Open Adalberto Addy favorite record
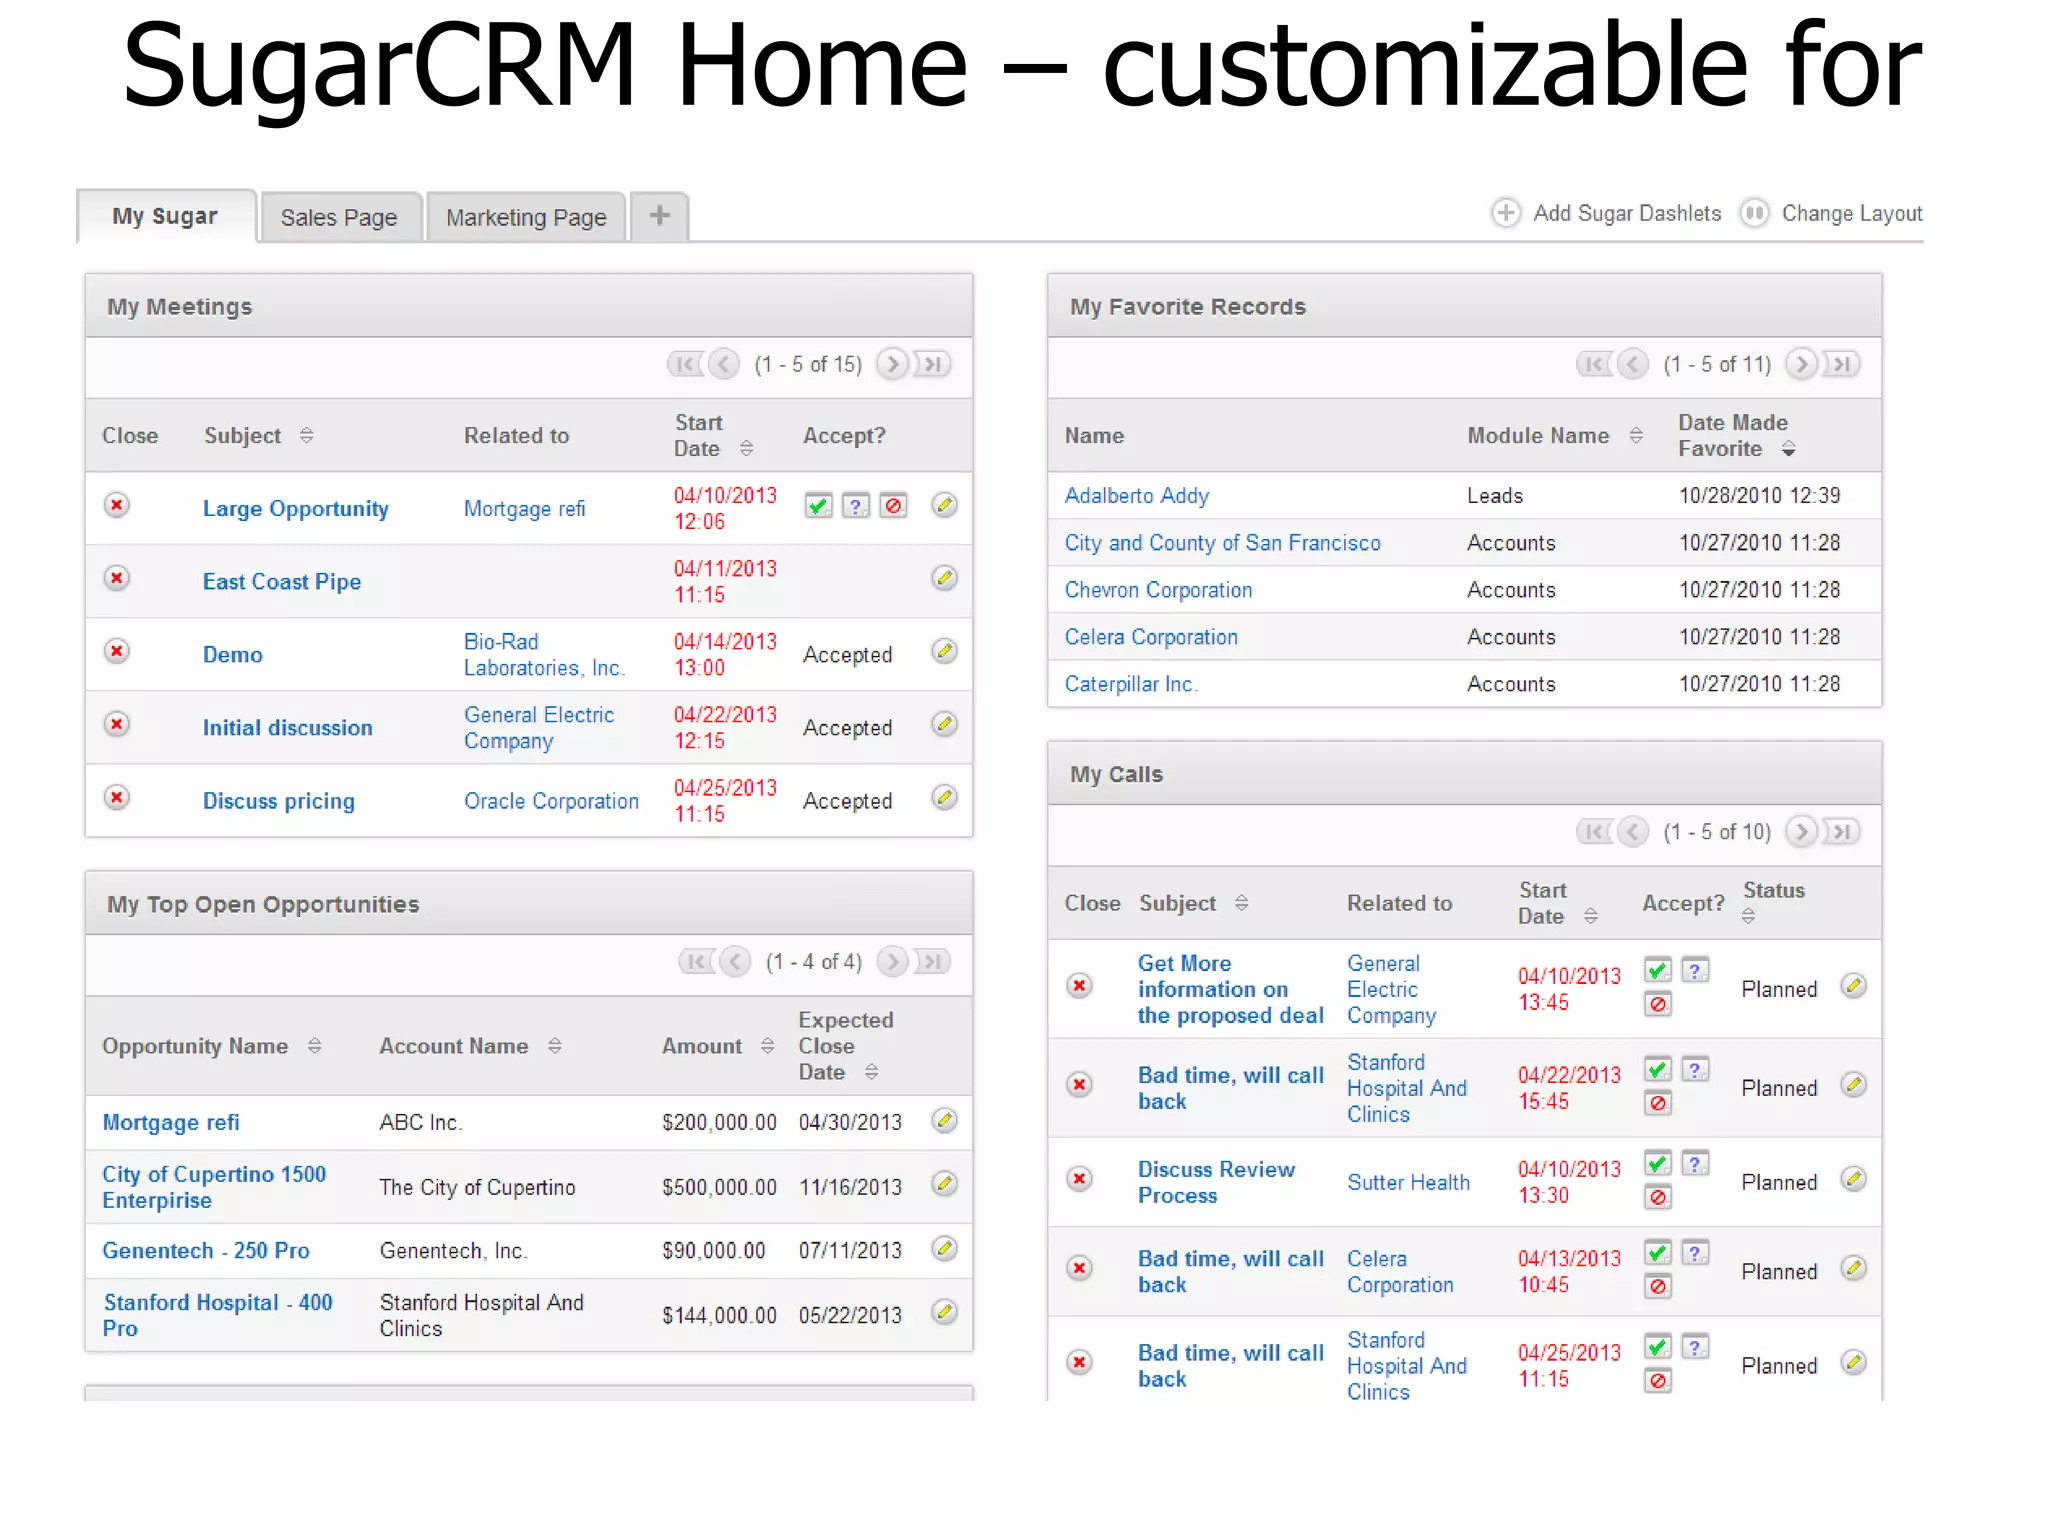This screenshot has width=2048, height=1536. 1137,495
